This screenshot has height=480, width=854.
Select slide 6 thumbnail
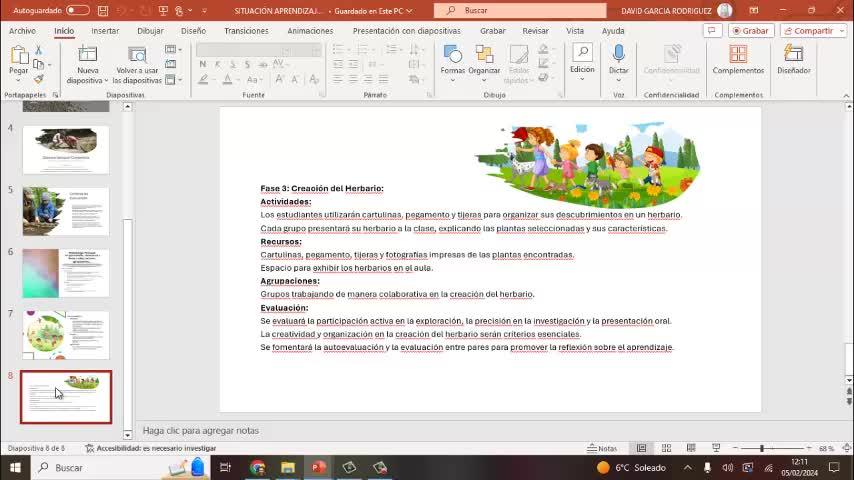66,274
